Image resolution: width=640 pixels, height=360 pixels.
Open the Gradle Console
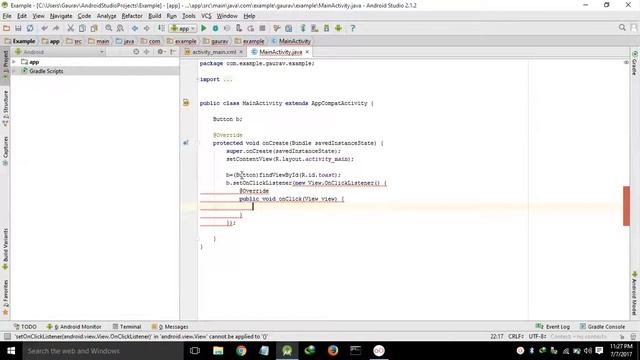602,327
